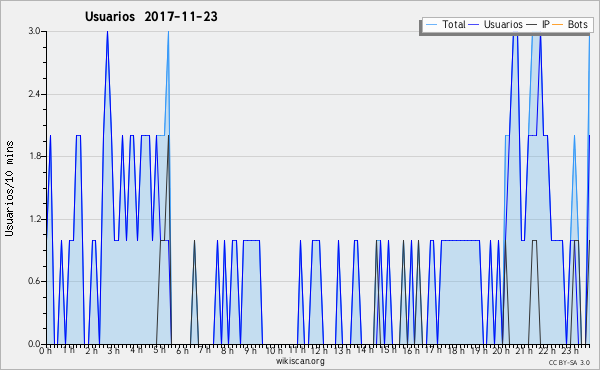Click the 'Total' legend entry
This screenshot has height=370, width=600.
[x=454, y=24]
